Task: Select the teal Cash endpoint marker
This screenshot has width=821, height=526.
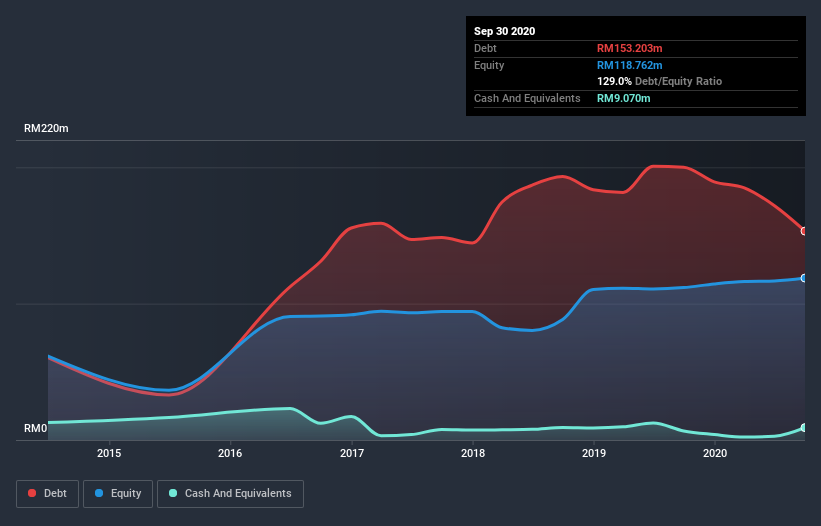Action: click(x=804, y=428)
